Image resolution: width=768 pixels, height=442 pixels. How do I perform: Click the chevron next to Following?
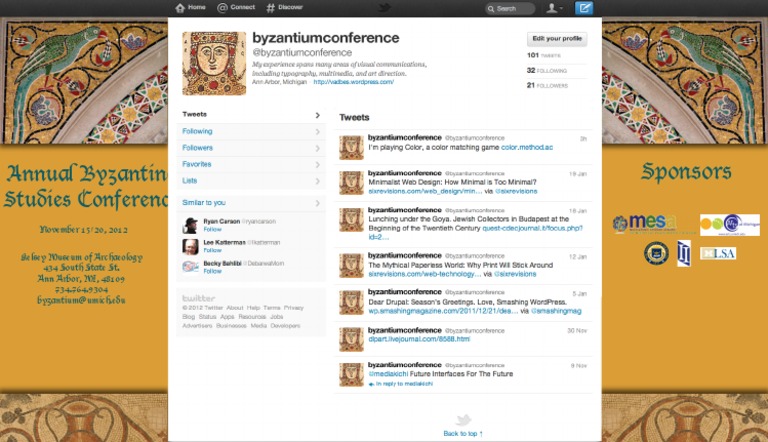pos(317,132)
